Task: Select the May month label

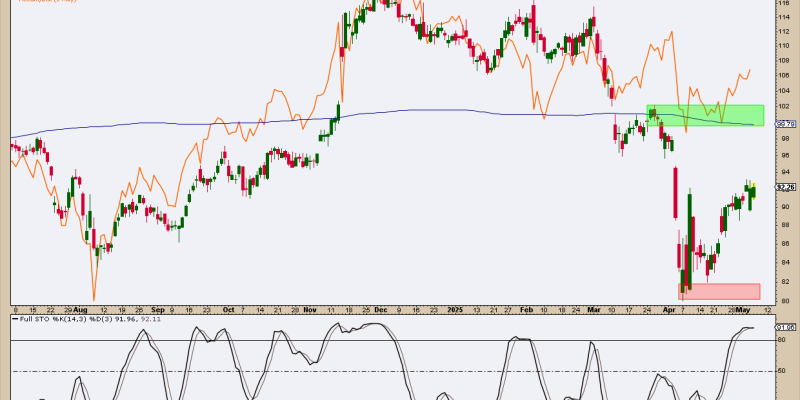Action: (742, 310)
